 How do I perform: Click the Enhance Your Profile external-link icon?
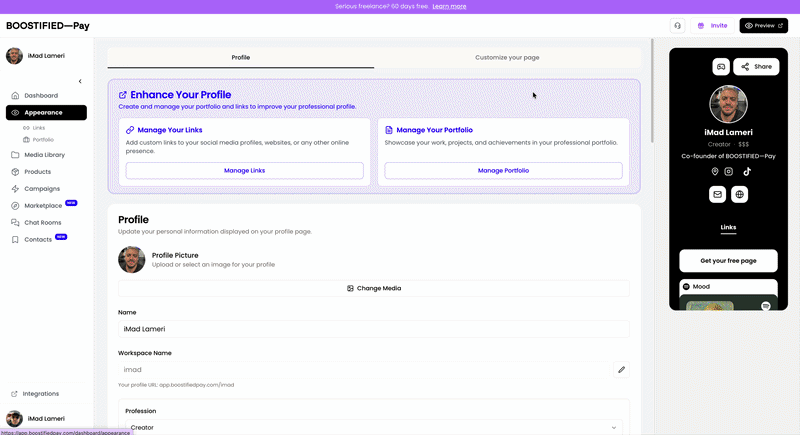pos(122,95)
